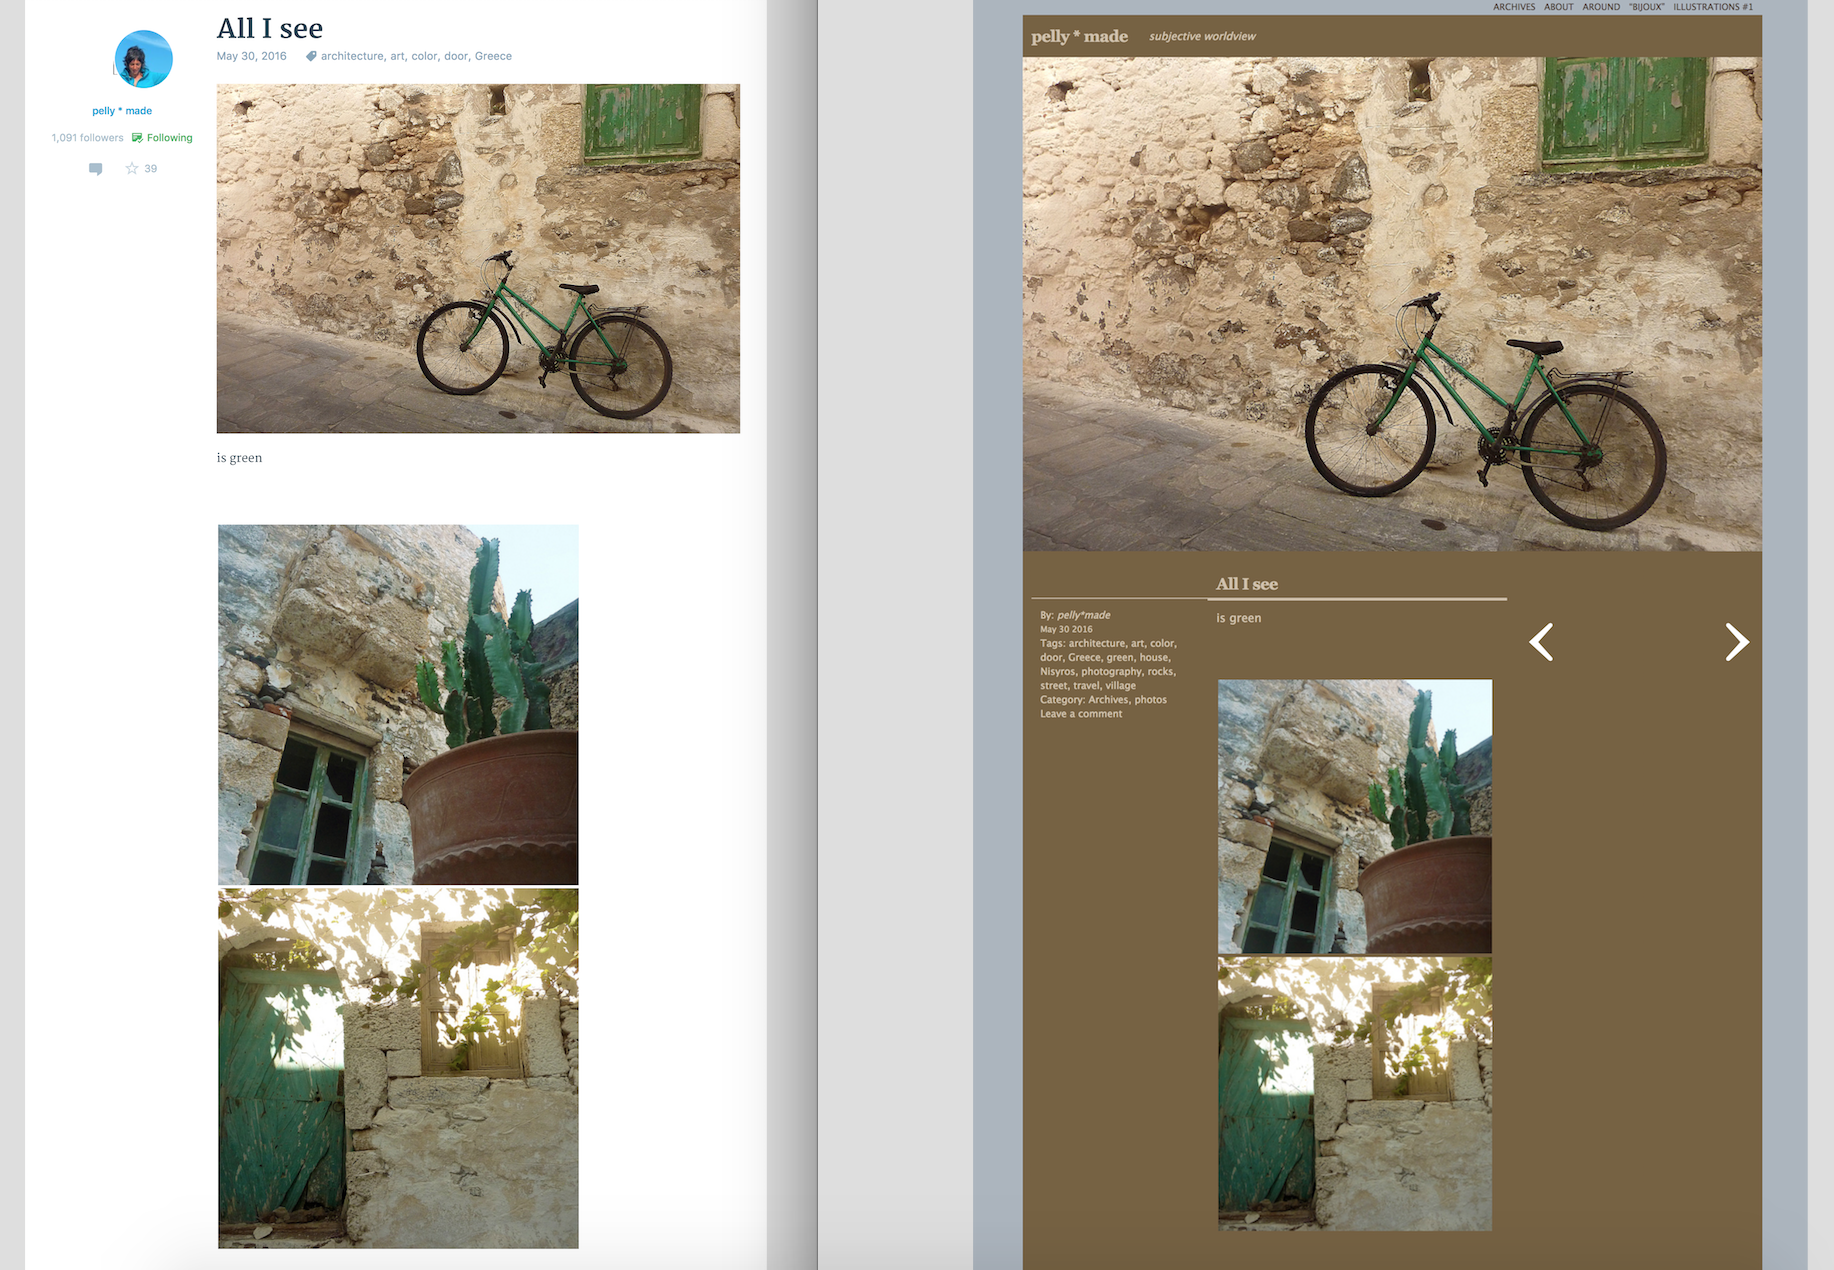Star the post with 39 likes

(x=132, y=169)
